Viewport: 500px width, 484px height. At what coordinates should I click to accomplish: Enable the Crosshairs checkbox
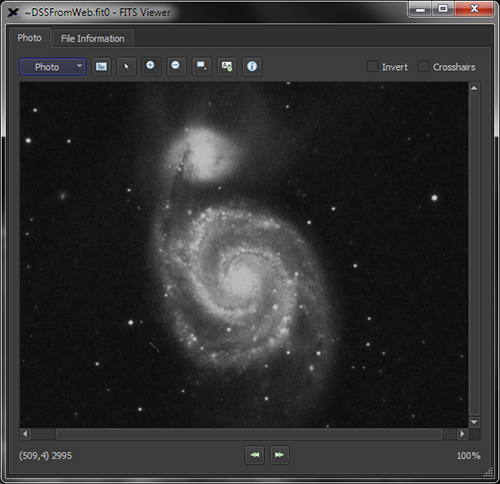click(424, 66)
